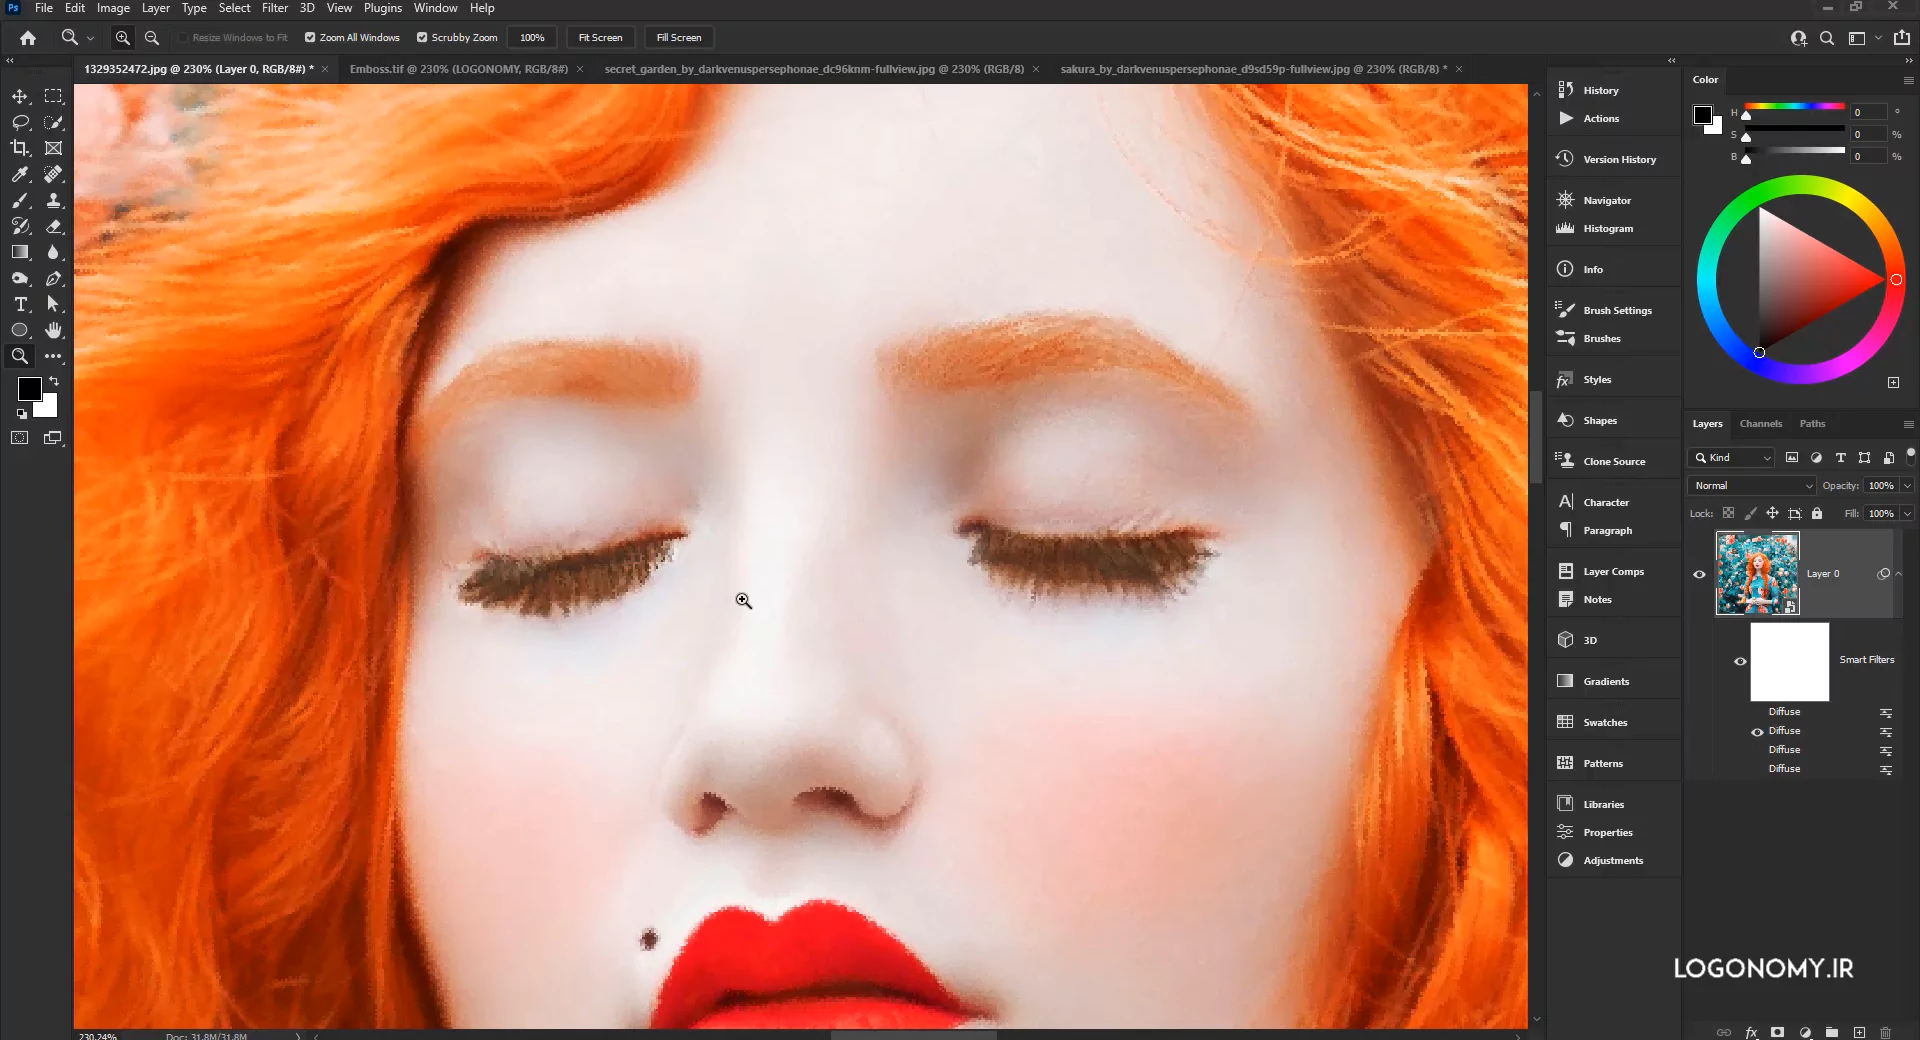Select the Lasso tool

point(20,122)
